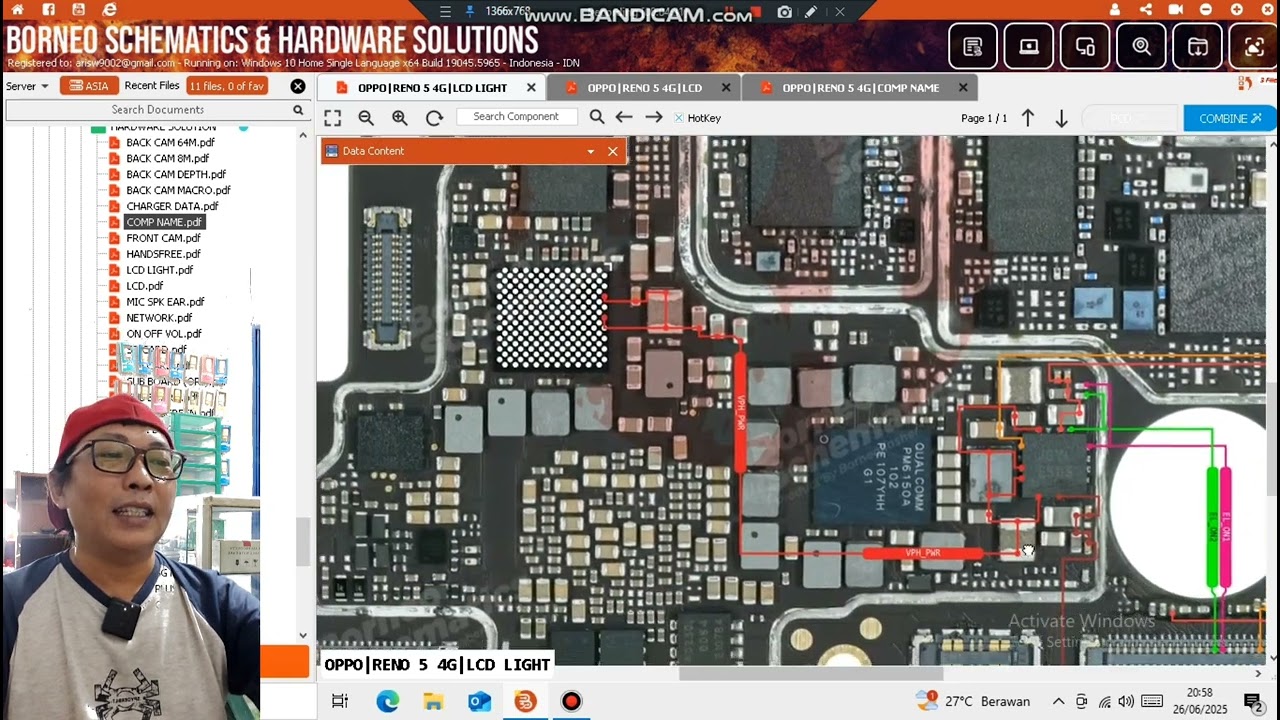Clear the file panel with black X
The image size is (1280, 720).
click(298, 86)
